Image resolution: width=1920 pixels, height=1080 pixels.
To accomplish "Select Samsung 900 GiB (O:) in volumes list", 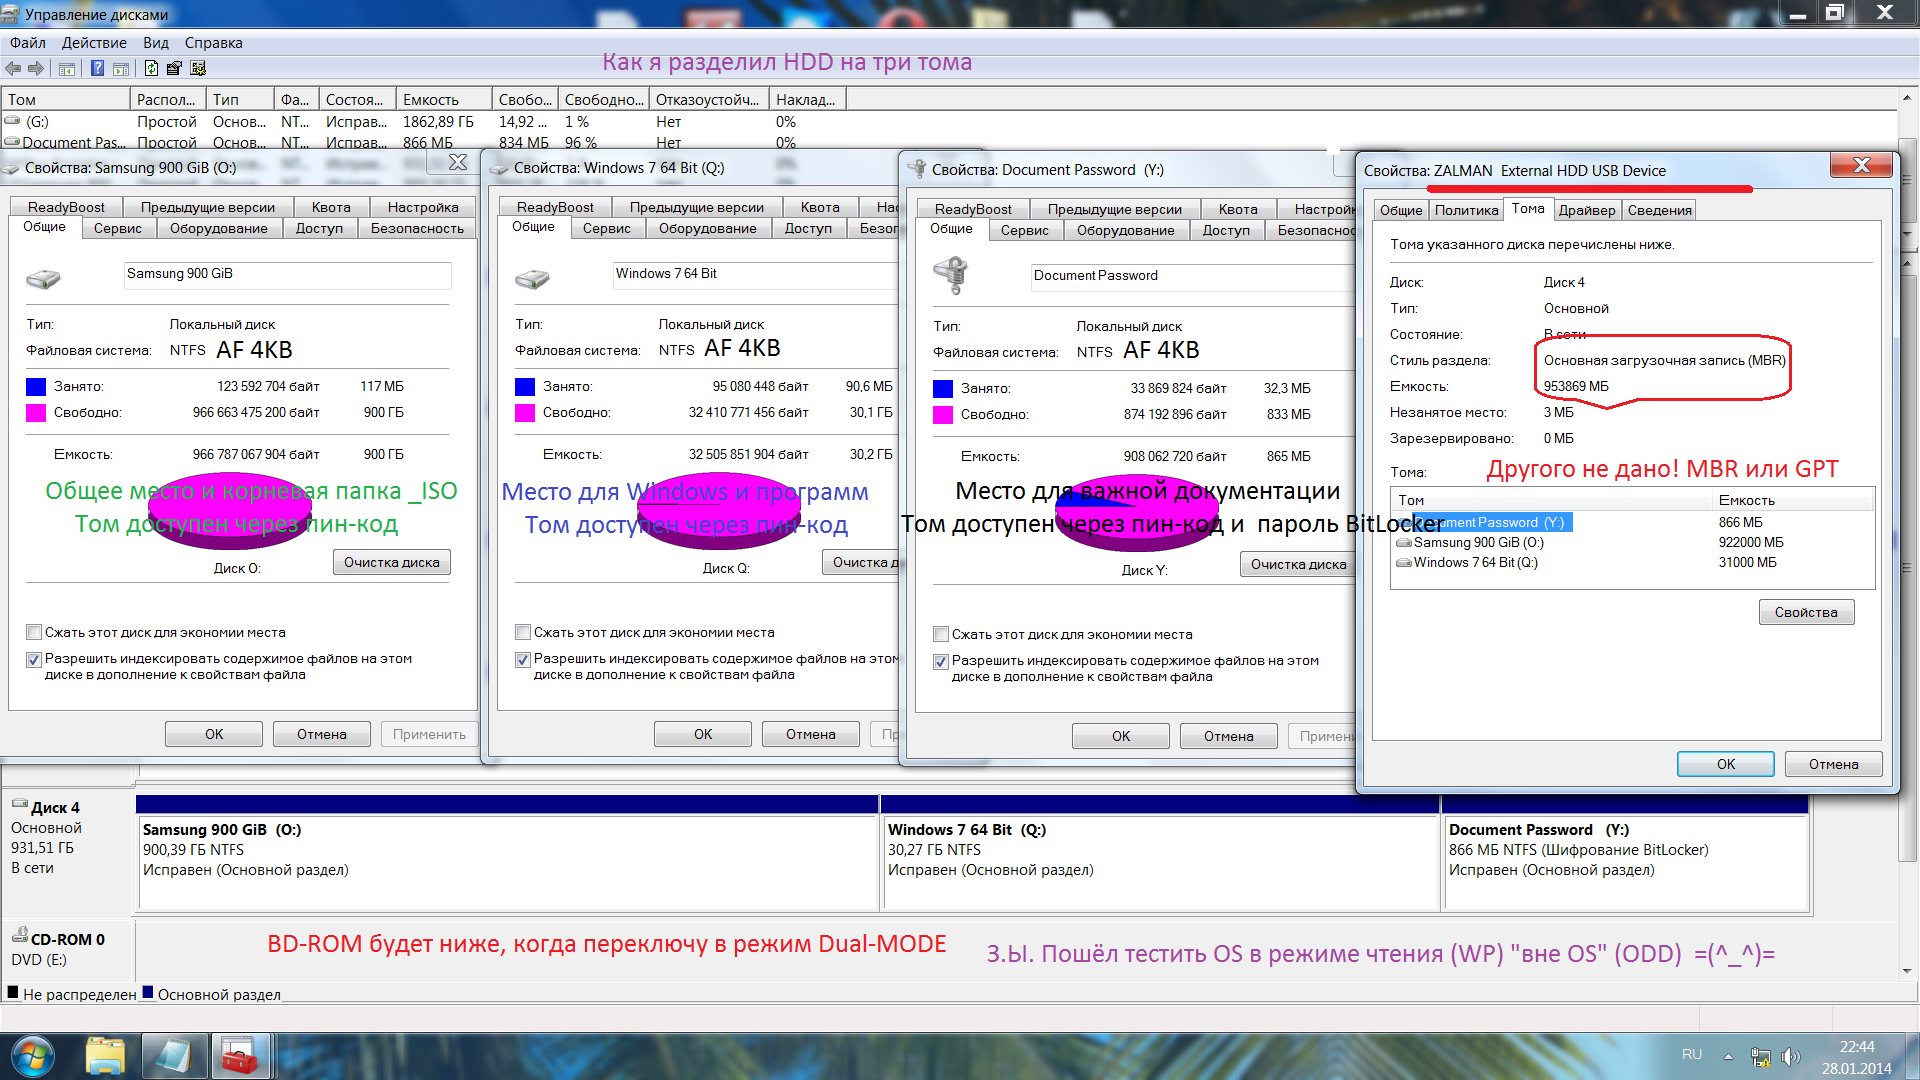I will (x=1478, y=542).
